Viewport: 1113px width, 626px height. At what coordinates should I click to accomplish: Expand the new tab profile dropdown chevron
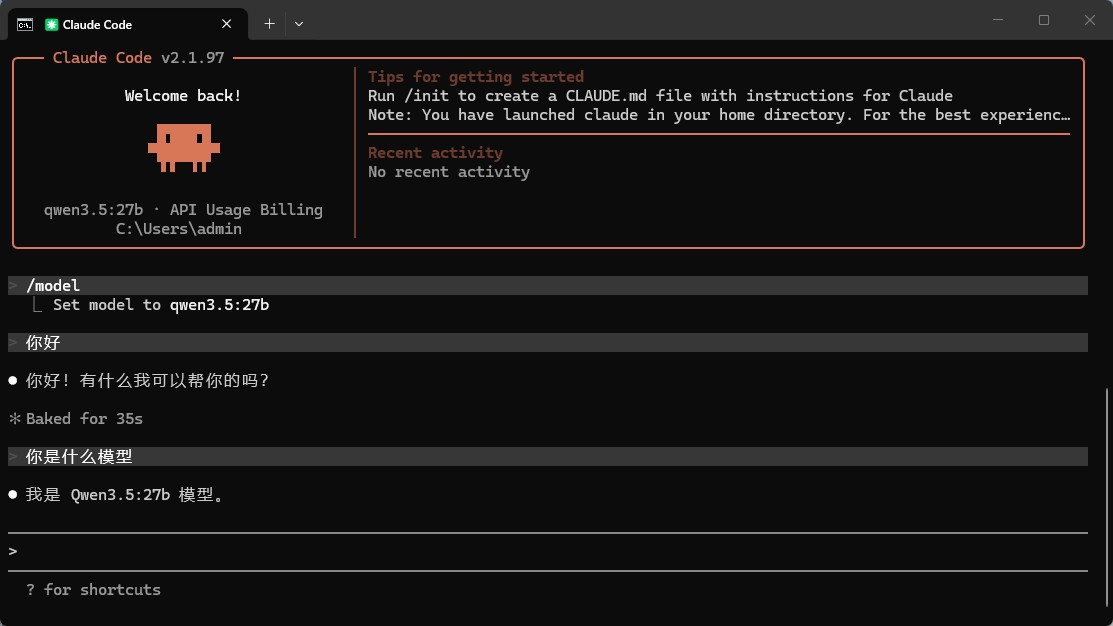(x=299, y=23)
